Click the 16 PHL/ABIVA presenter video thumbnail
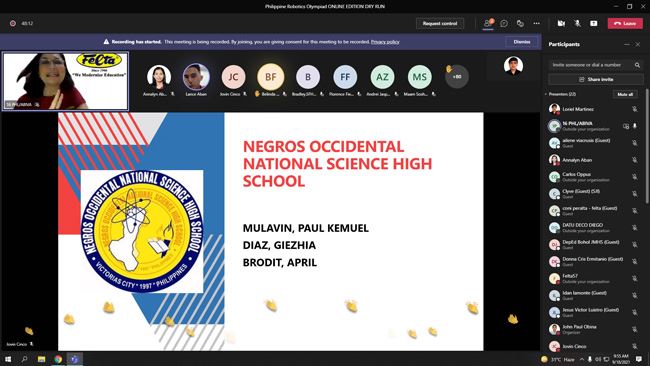Screen dimensions: 650x366 click(65, 81)
